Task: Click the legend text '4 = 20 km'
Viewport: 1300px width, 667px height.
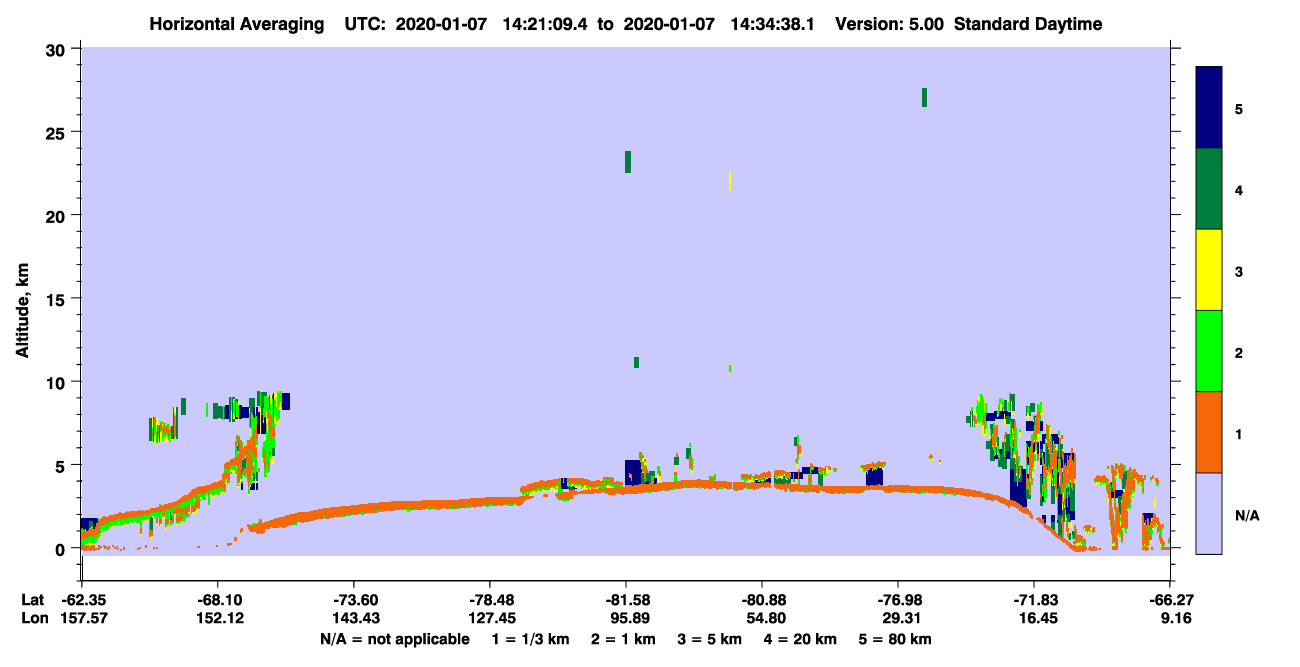Action: (800, 639)
